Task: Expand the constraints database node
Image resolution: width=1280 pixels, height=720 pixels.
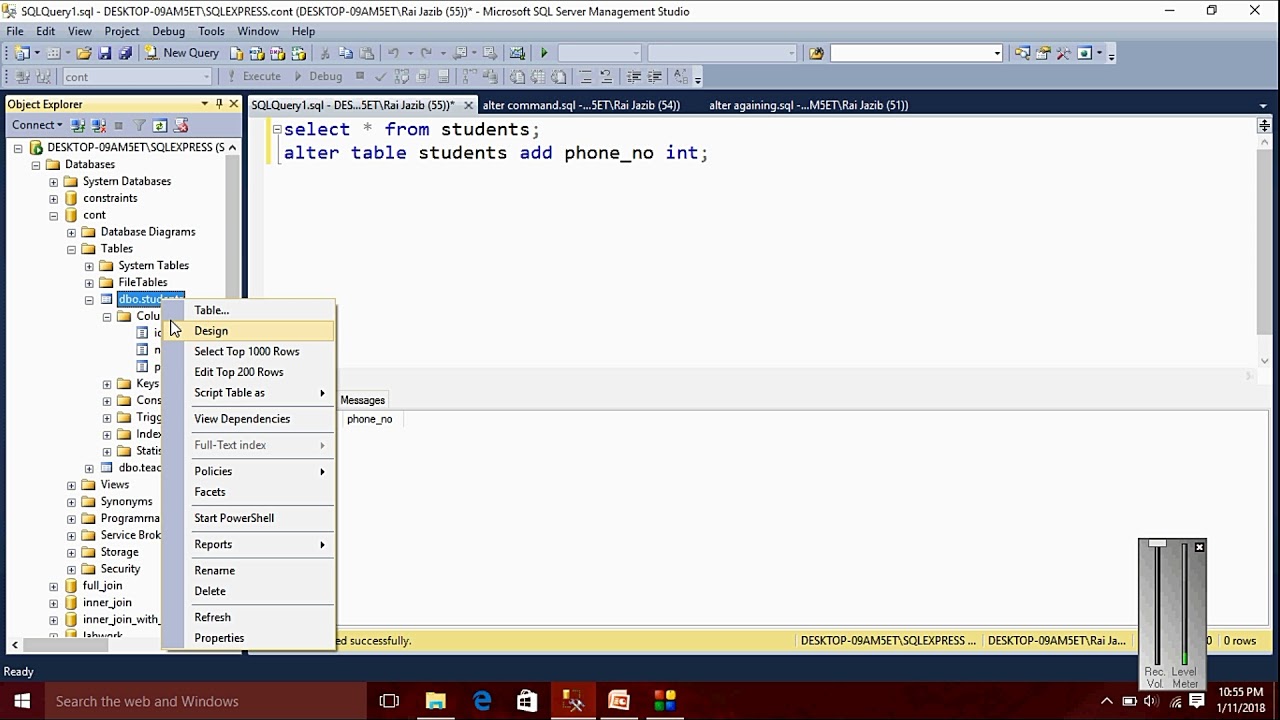Action: click(x=54, y=199)
